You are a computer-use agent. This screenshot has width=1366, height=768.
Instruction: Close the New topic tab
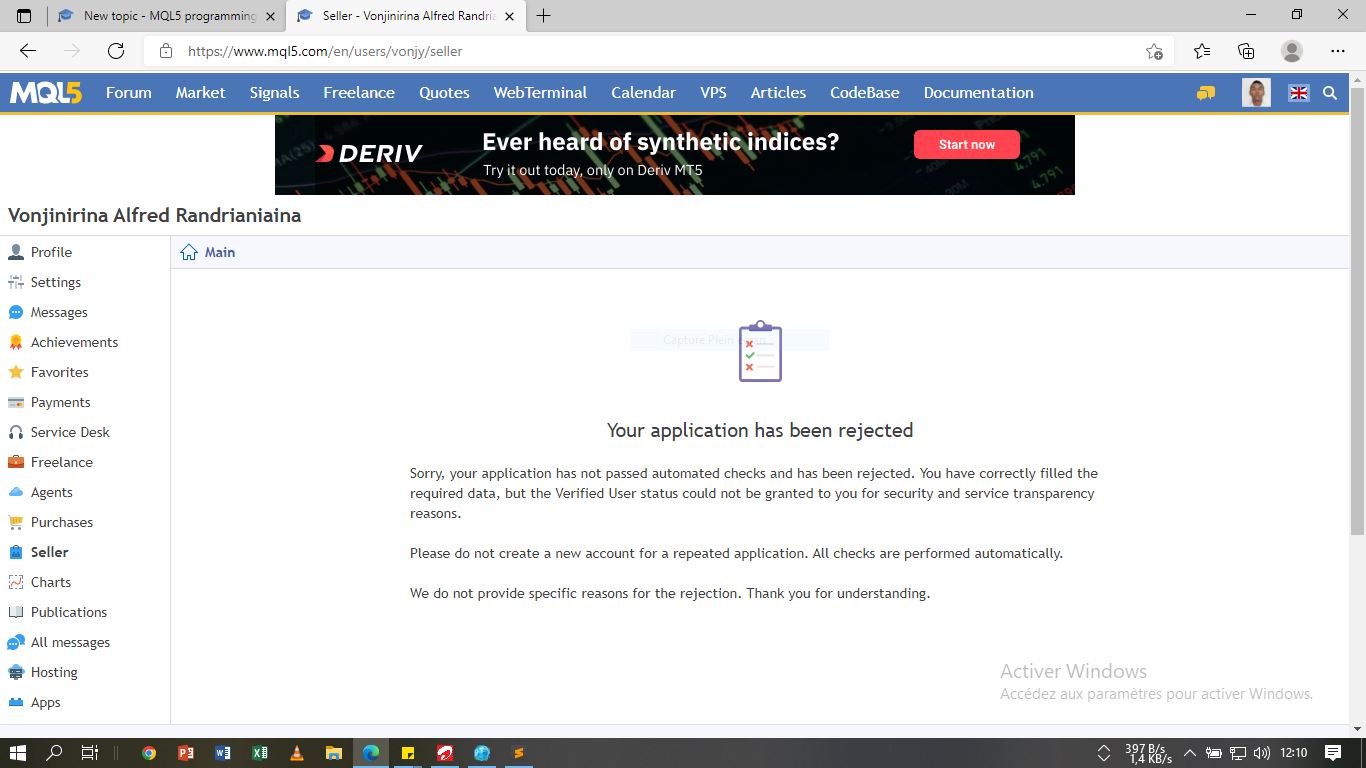270,16
